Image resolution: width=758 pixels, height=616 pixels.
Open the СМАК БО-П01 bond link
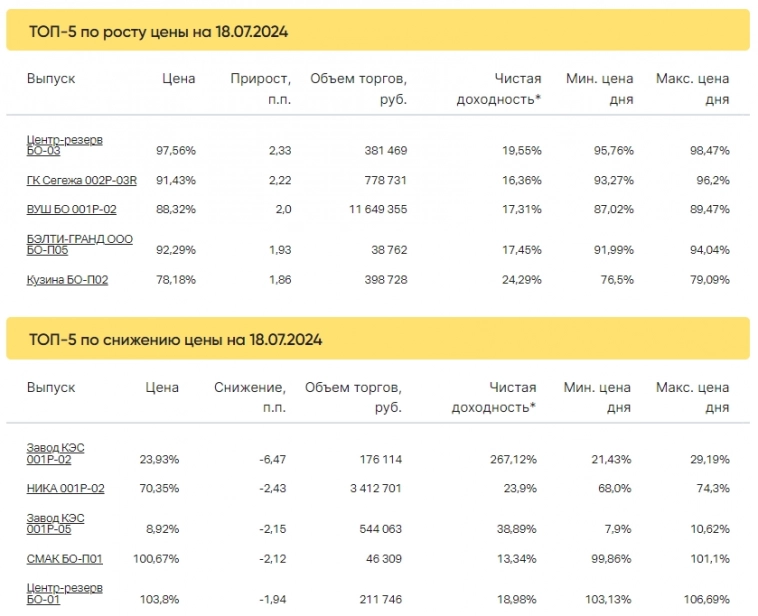pyautogui.click(x=65, y=558)
